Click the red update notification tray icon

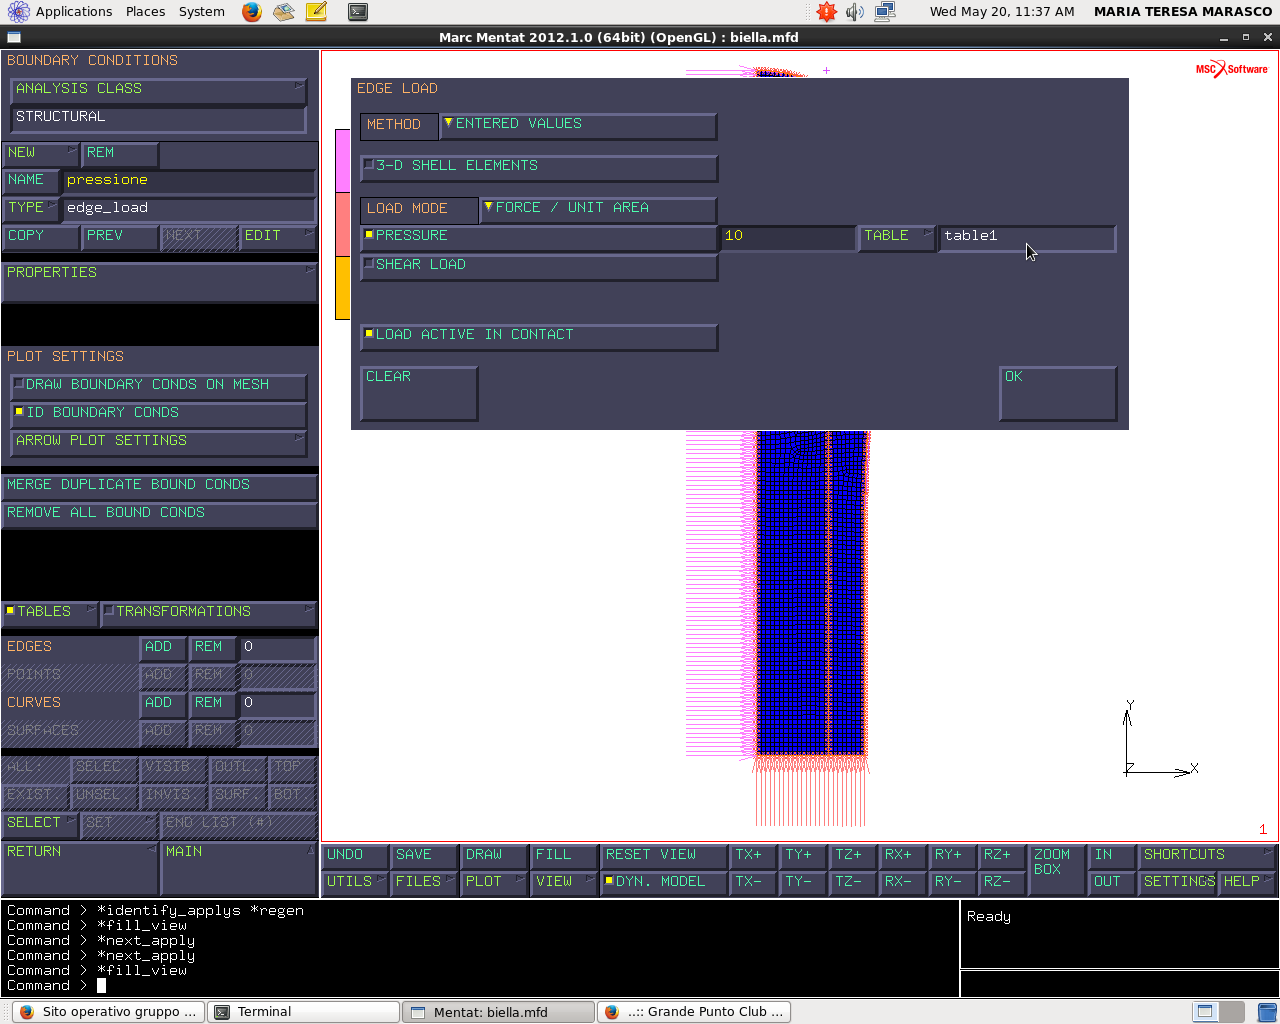(x=826, y=12)
